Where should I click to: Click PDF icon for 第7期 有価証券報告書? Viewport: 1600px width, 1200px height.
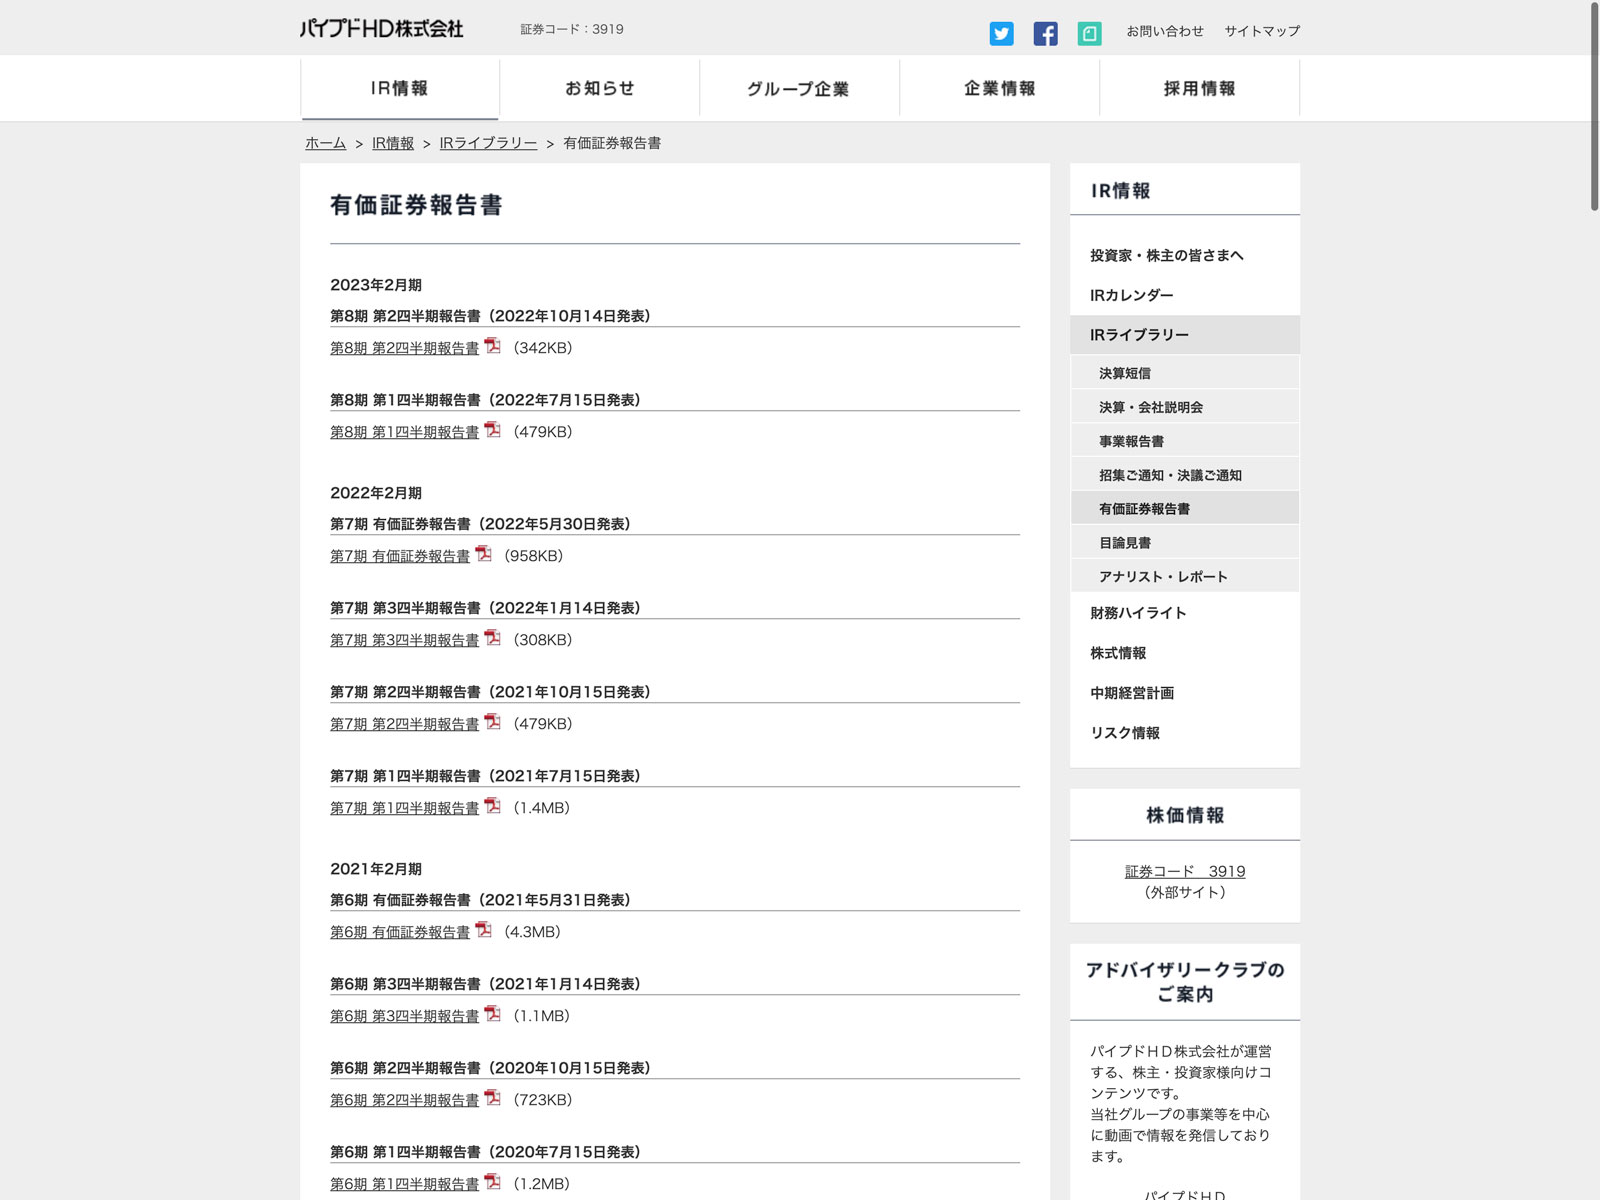tap(483, 554)
